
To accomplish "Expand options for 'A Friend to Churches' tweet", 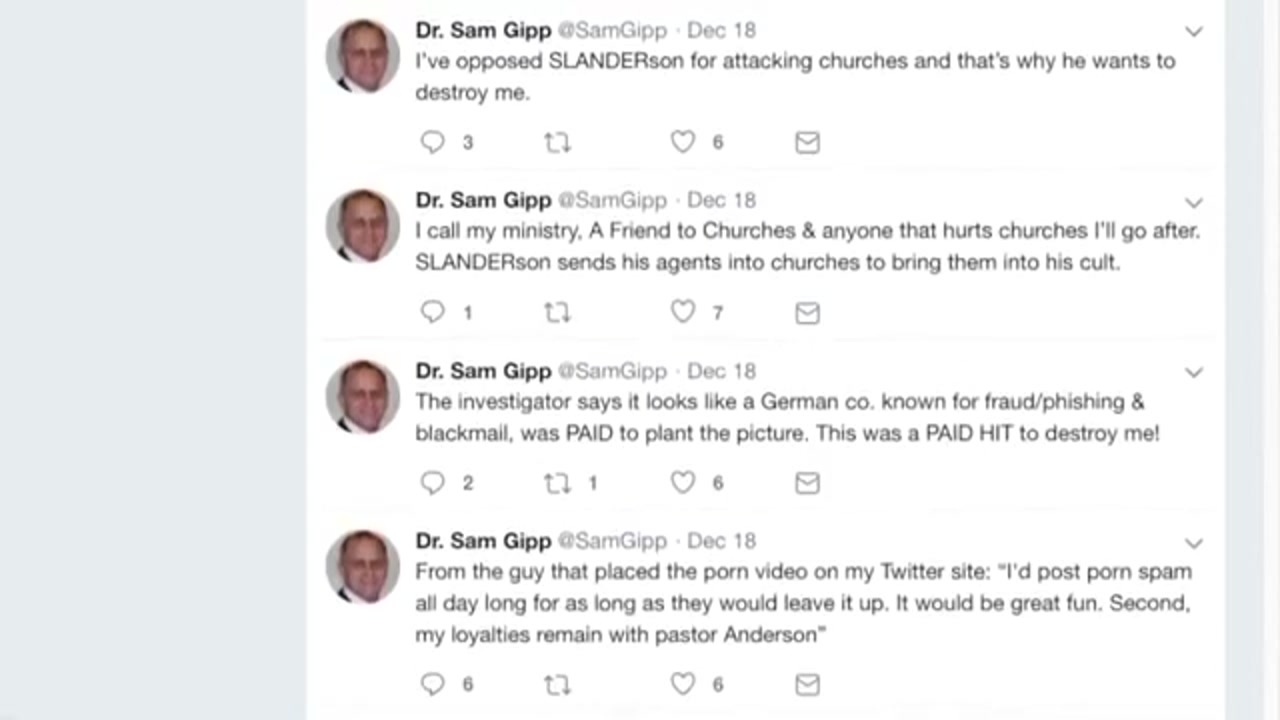I will point(1193,202).
